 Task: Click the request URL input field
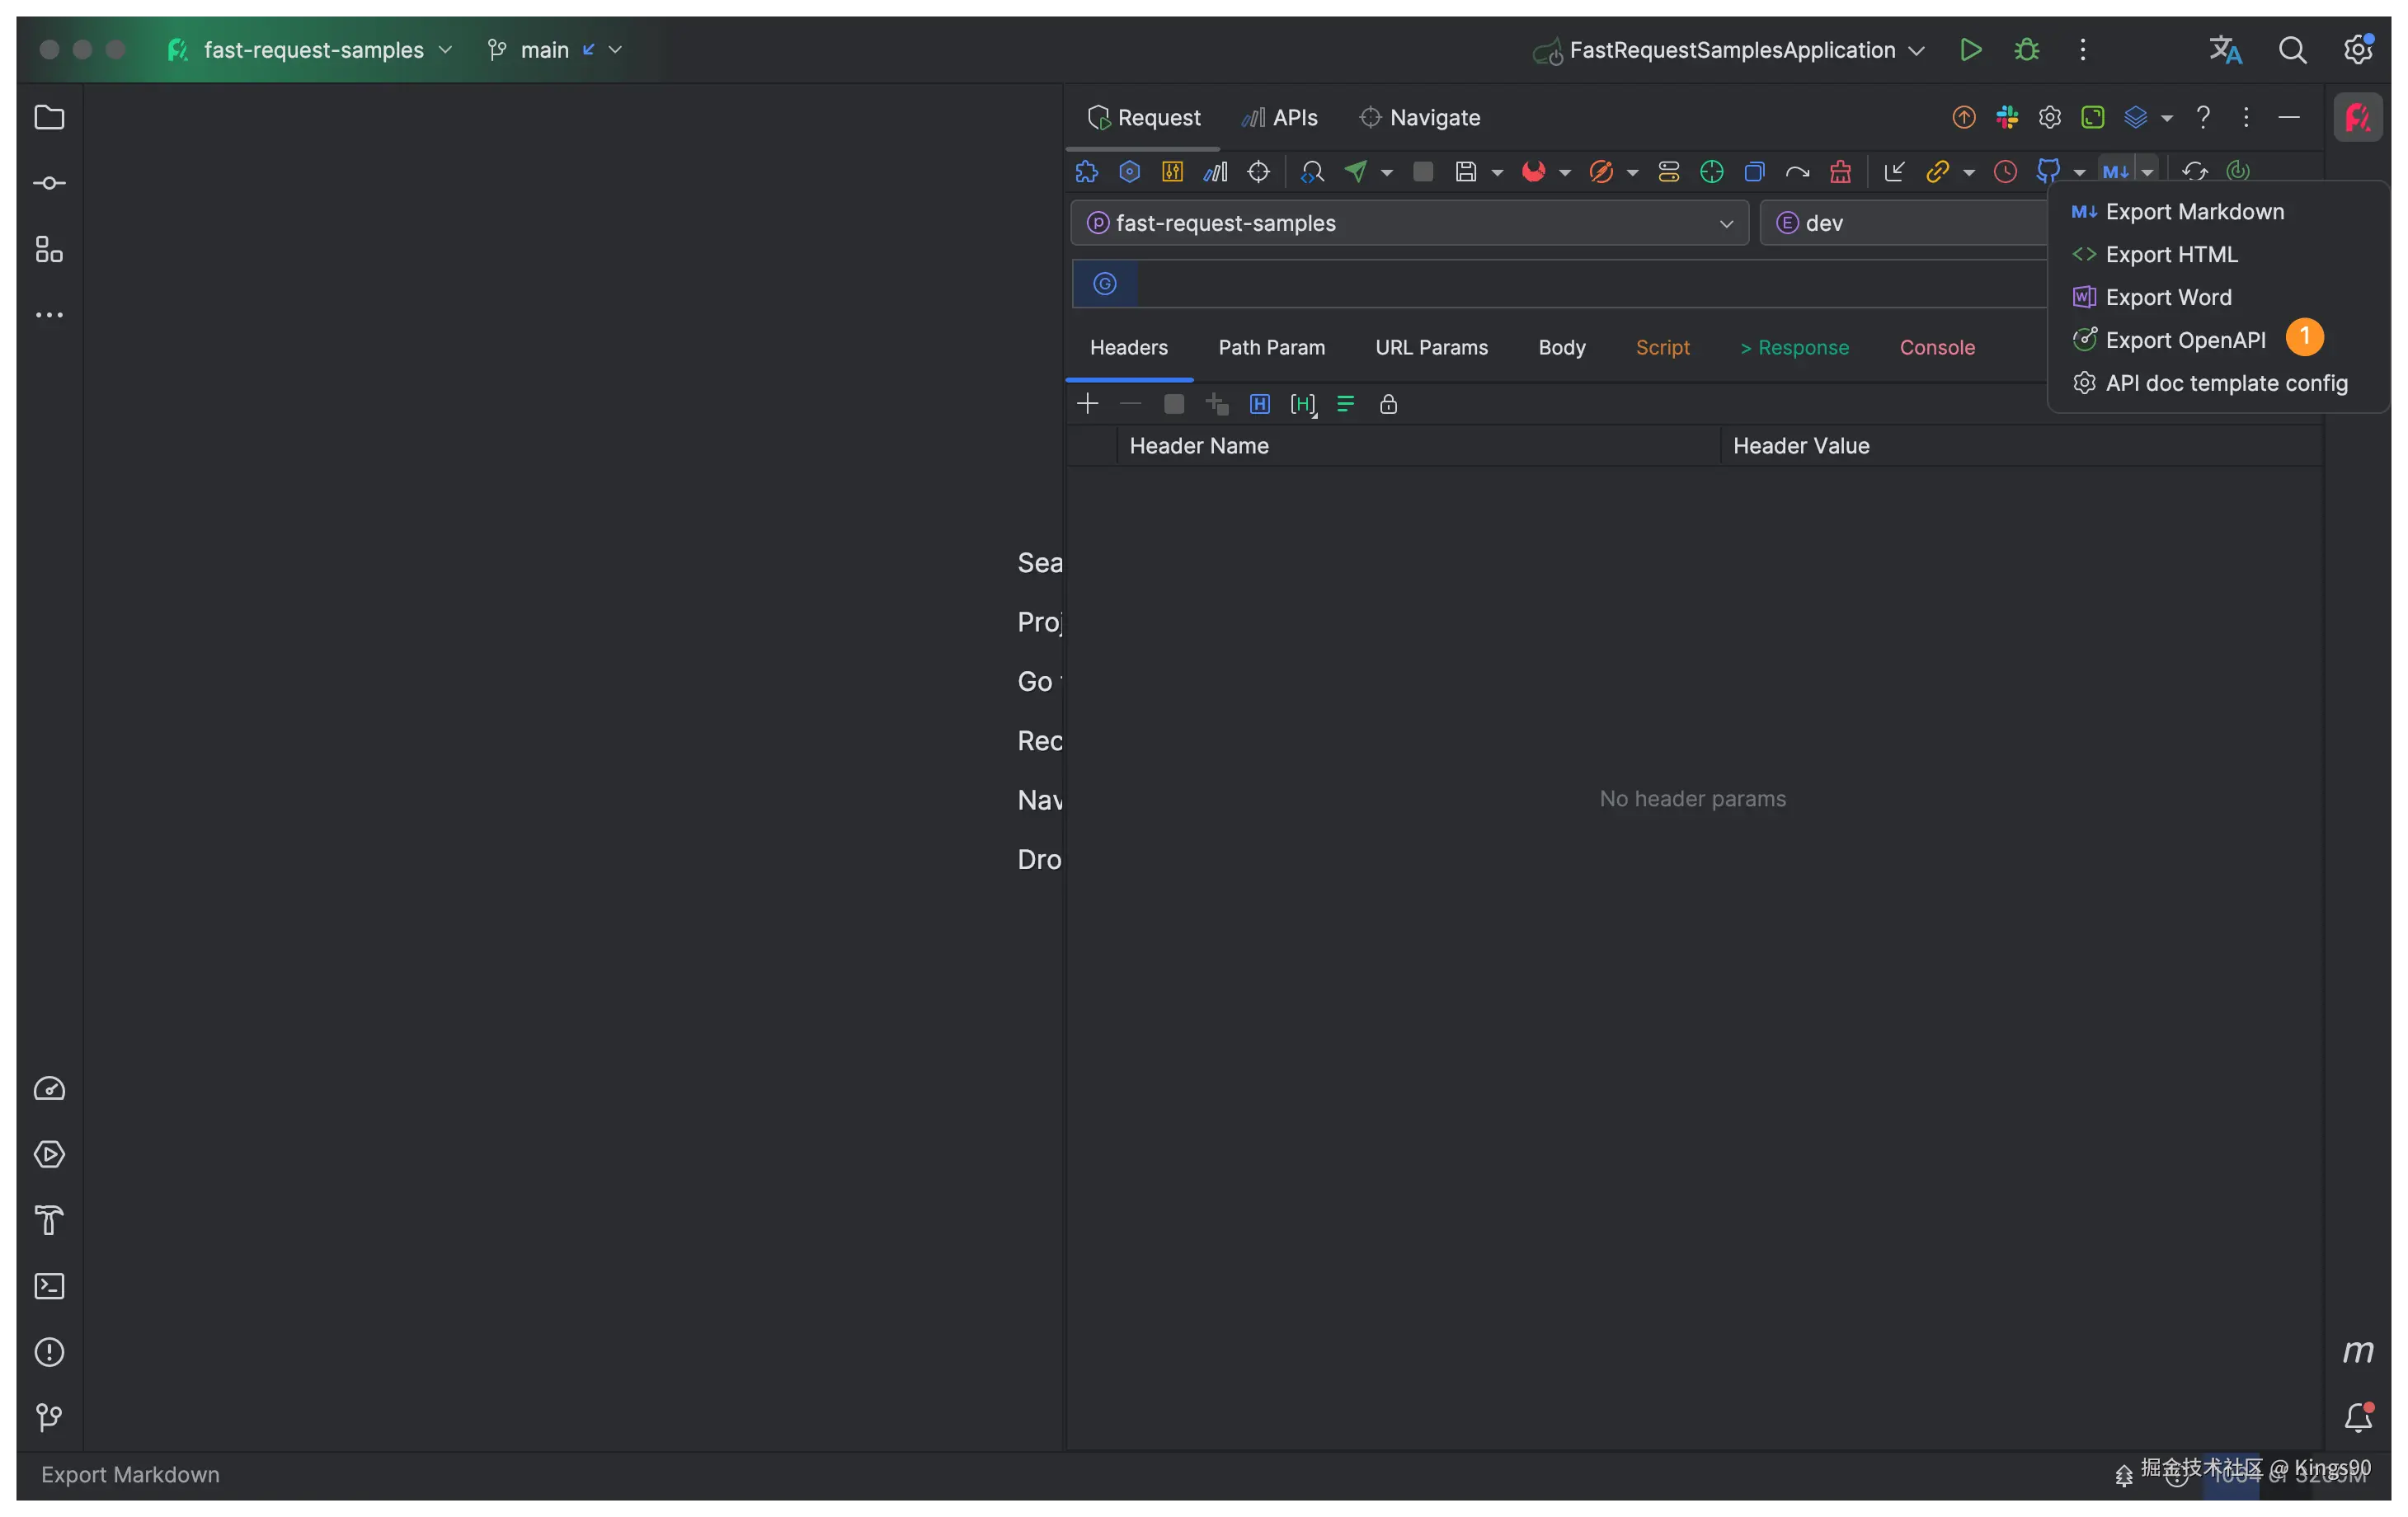(x=1590, y=284)
